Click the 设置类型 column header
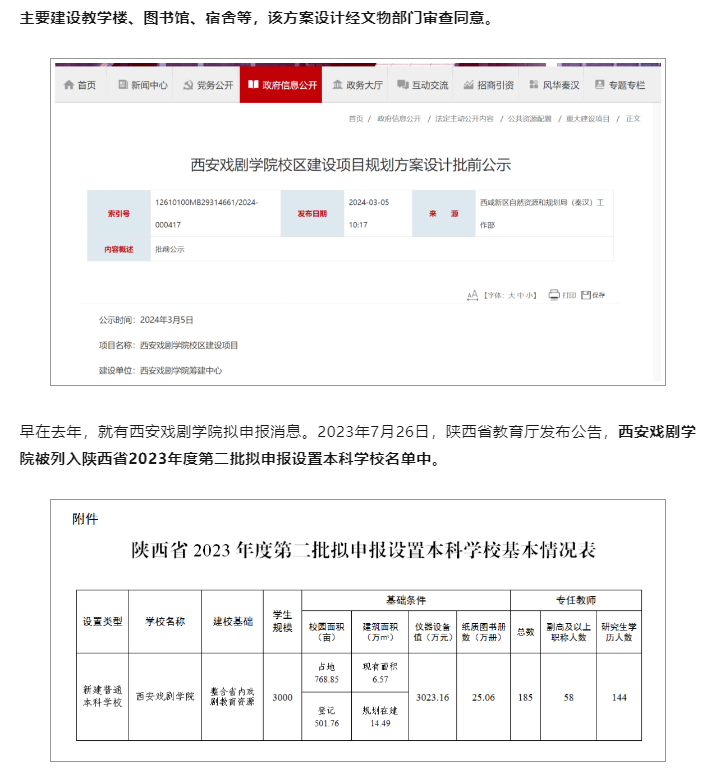The width and height of the screenshot is (716, 781). pyautogui.click(x=103, y=622)
